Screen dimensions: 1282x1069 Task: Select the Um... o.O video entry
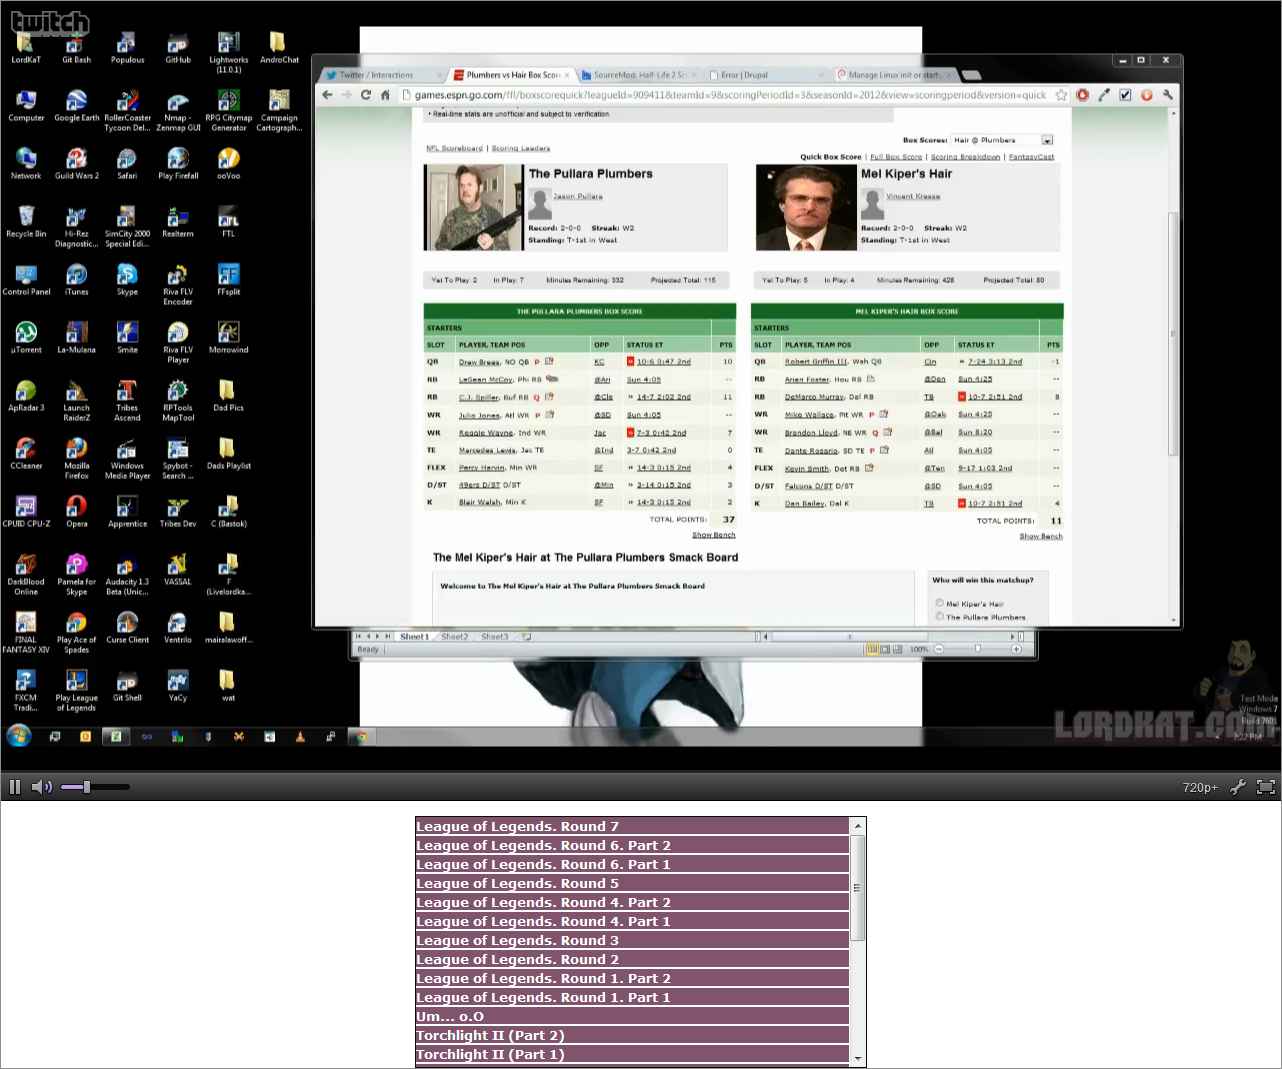pyautogui.click(x=632, y=1016)
